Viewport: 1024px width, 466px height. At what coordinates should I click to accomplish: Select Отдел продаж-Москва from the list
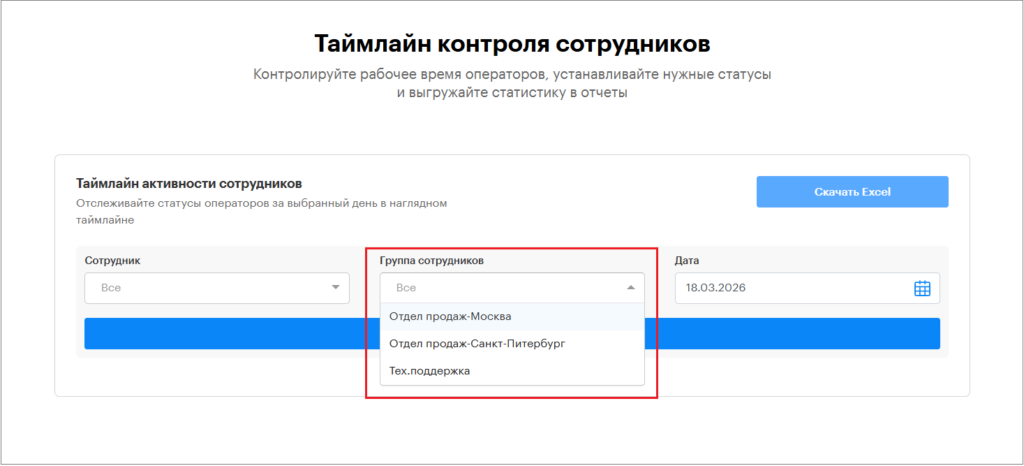click(450, 317)
